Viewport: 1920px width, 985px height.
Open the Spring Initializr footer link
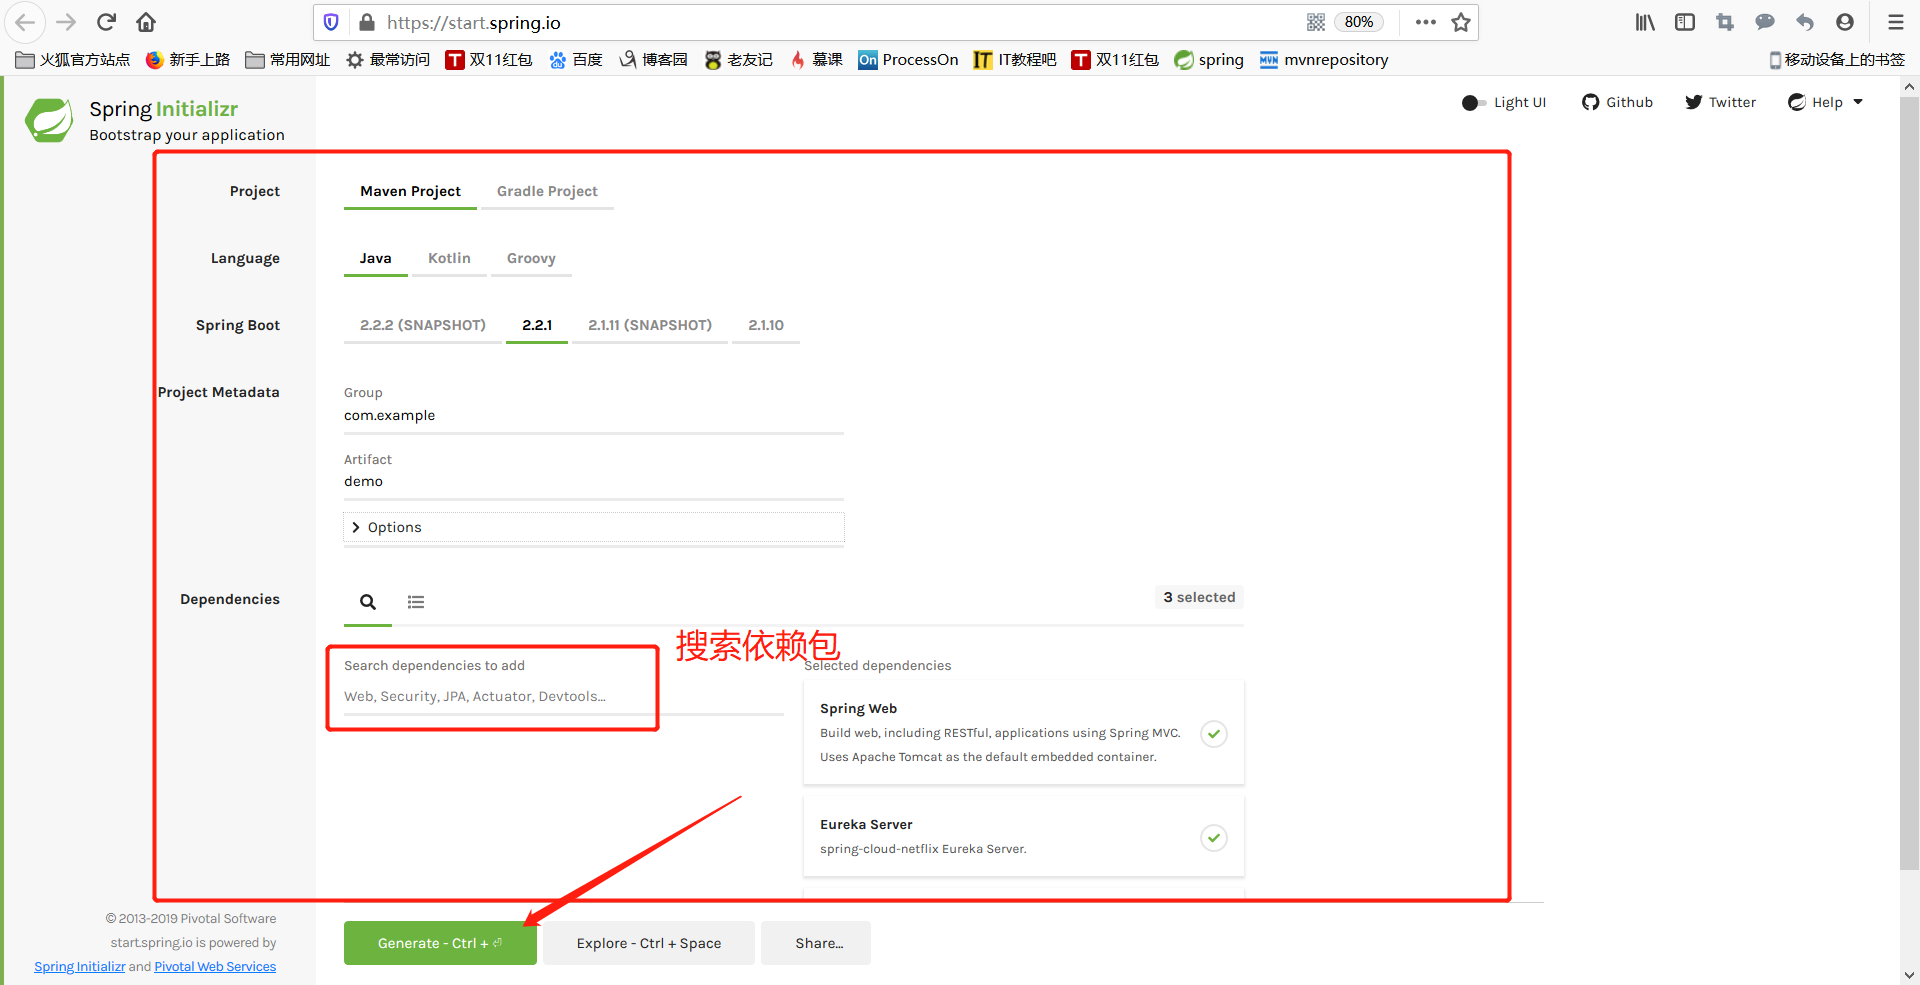80,967
